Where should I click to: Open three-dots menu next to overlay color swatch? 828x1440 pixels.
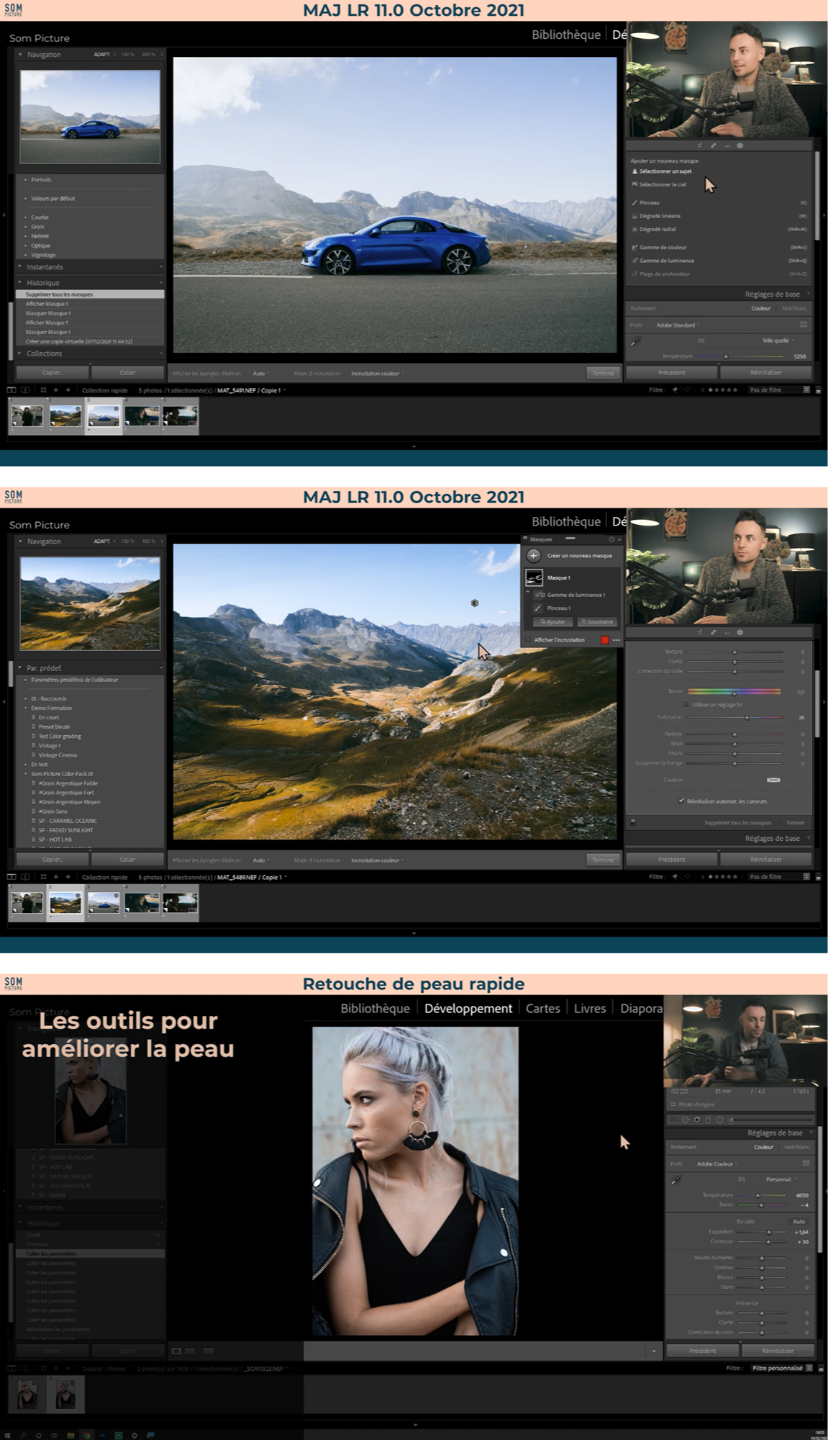coord(616,640)
